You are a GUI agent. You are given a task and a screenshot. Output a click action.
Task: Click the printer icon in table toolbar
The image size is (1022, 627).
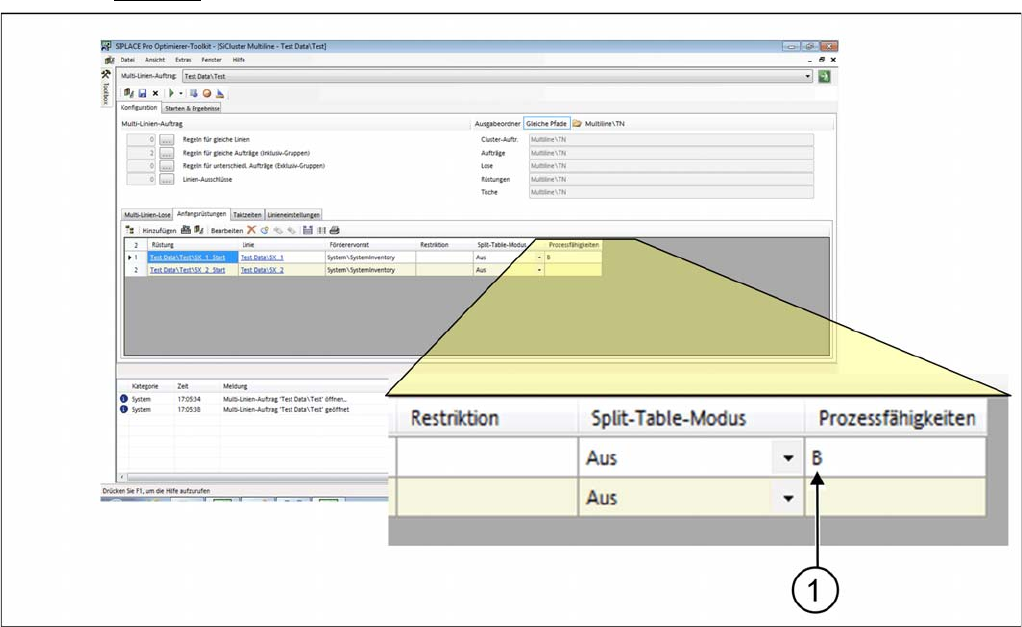click(x=335, y=230)
